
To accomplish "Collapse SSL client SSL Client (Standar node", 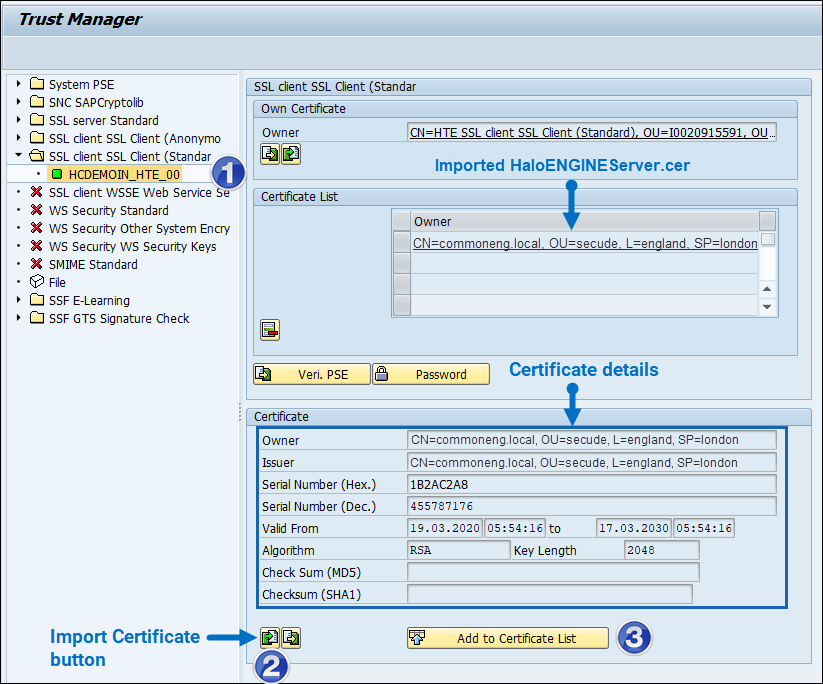I will pos(18,155).
